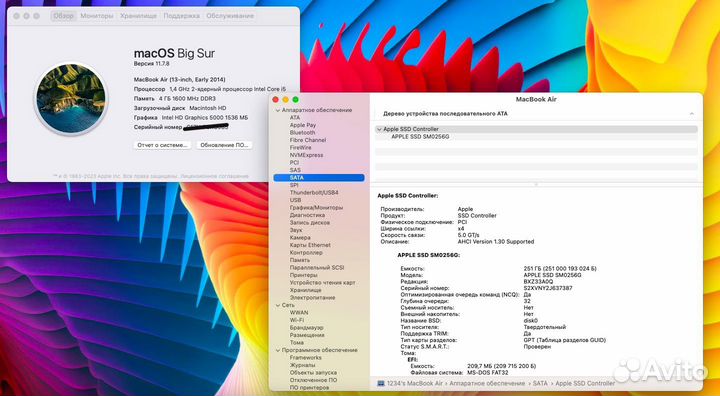720x396 pixels.
Task: Select WWAN under Сеть
Action: (299, 312)
